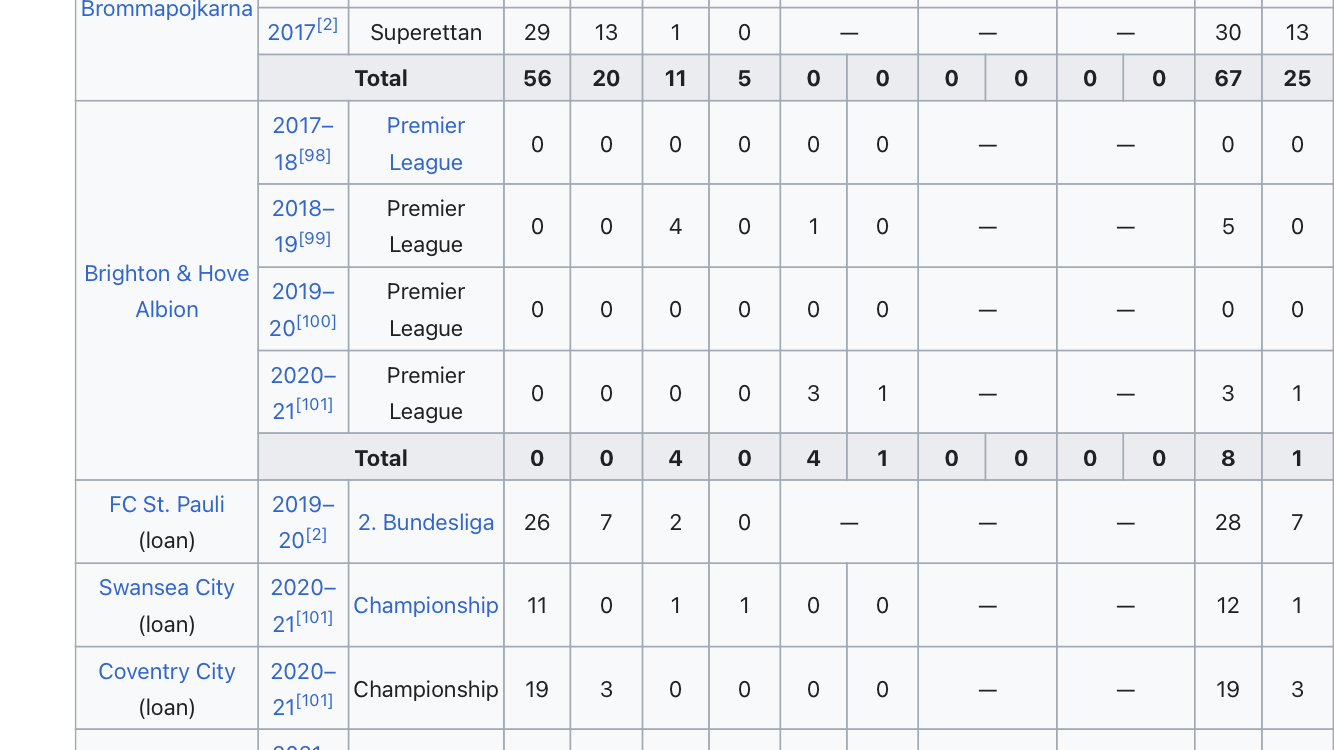Open the 2. Bundesliga league link
Image resolution: width=1334 pixels, height=750 pixels.
426,522
